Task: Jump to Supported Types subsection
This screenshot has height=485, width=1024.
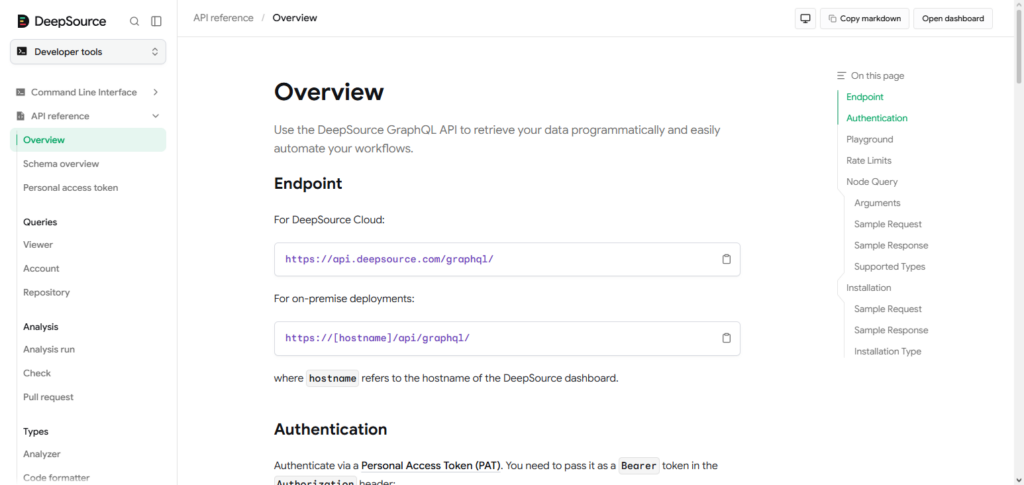Action: [x=889, y=266]
